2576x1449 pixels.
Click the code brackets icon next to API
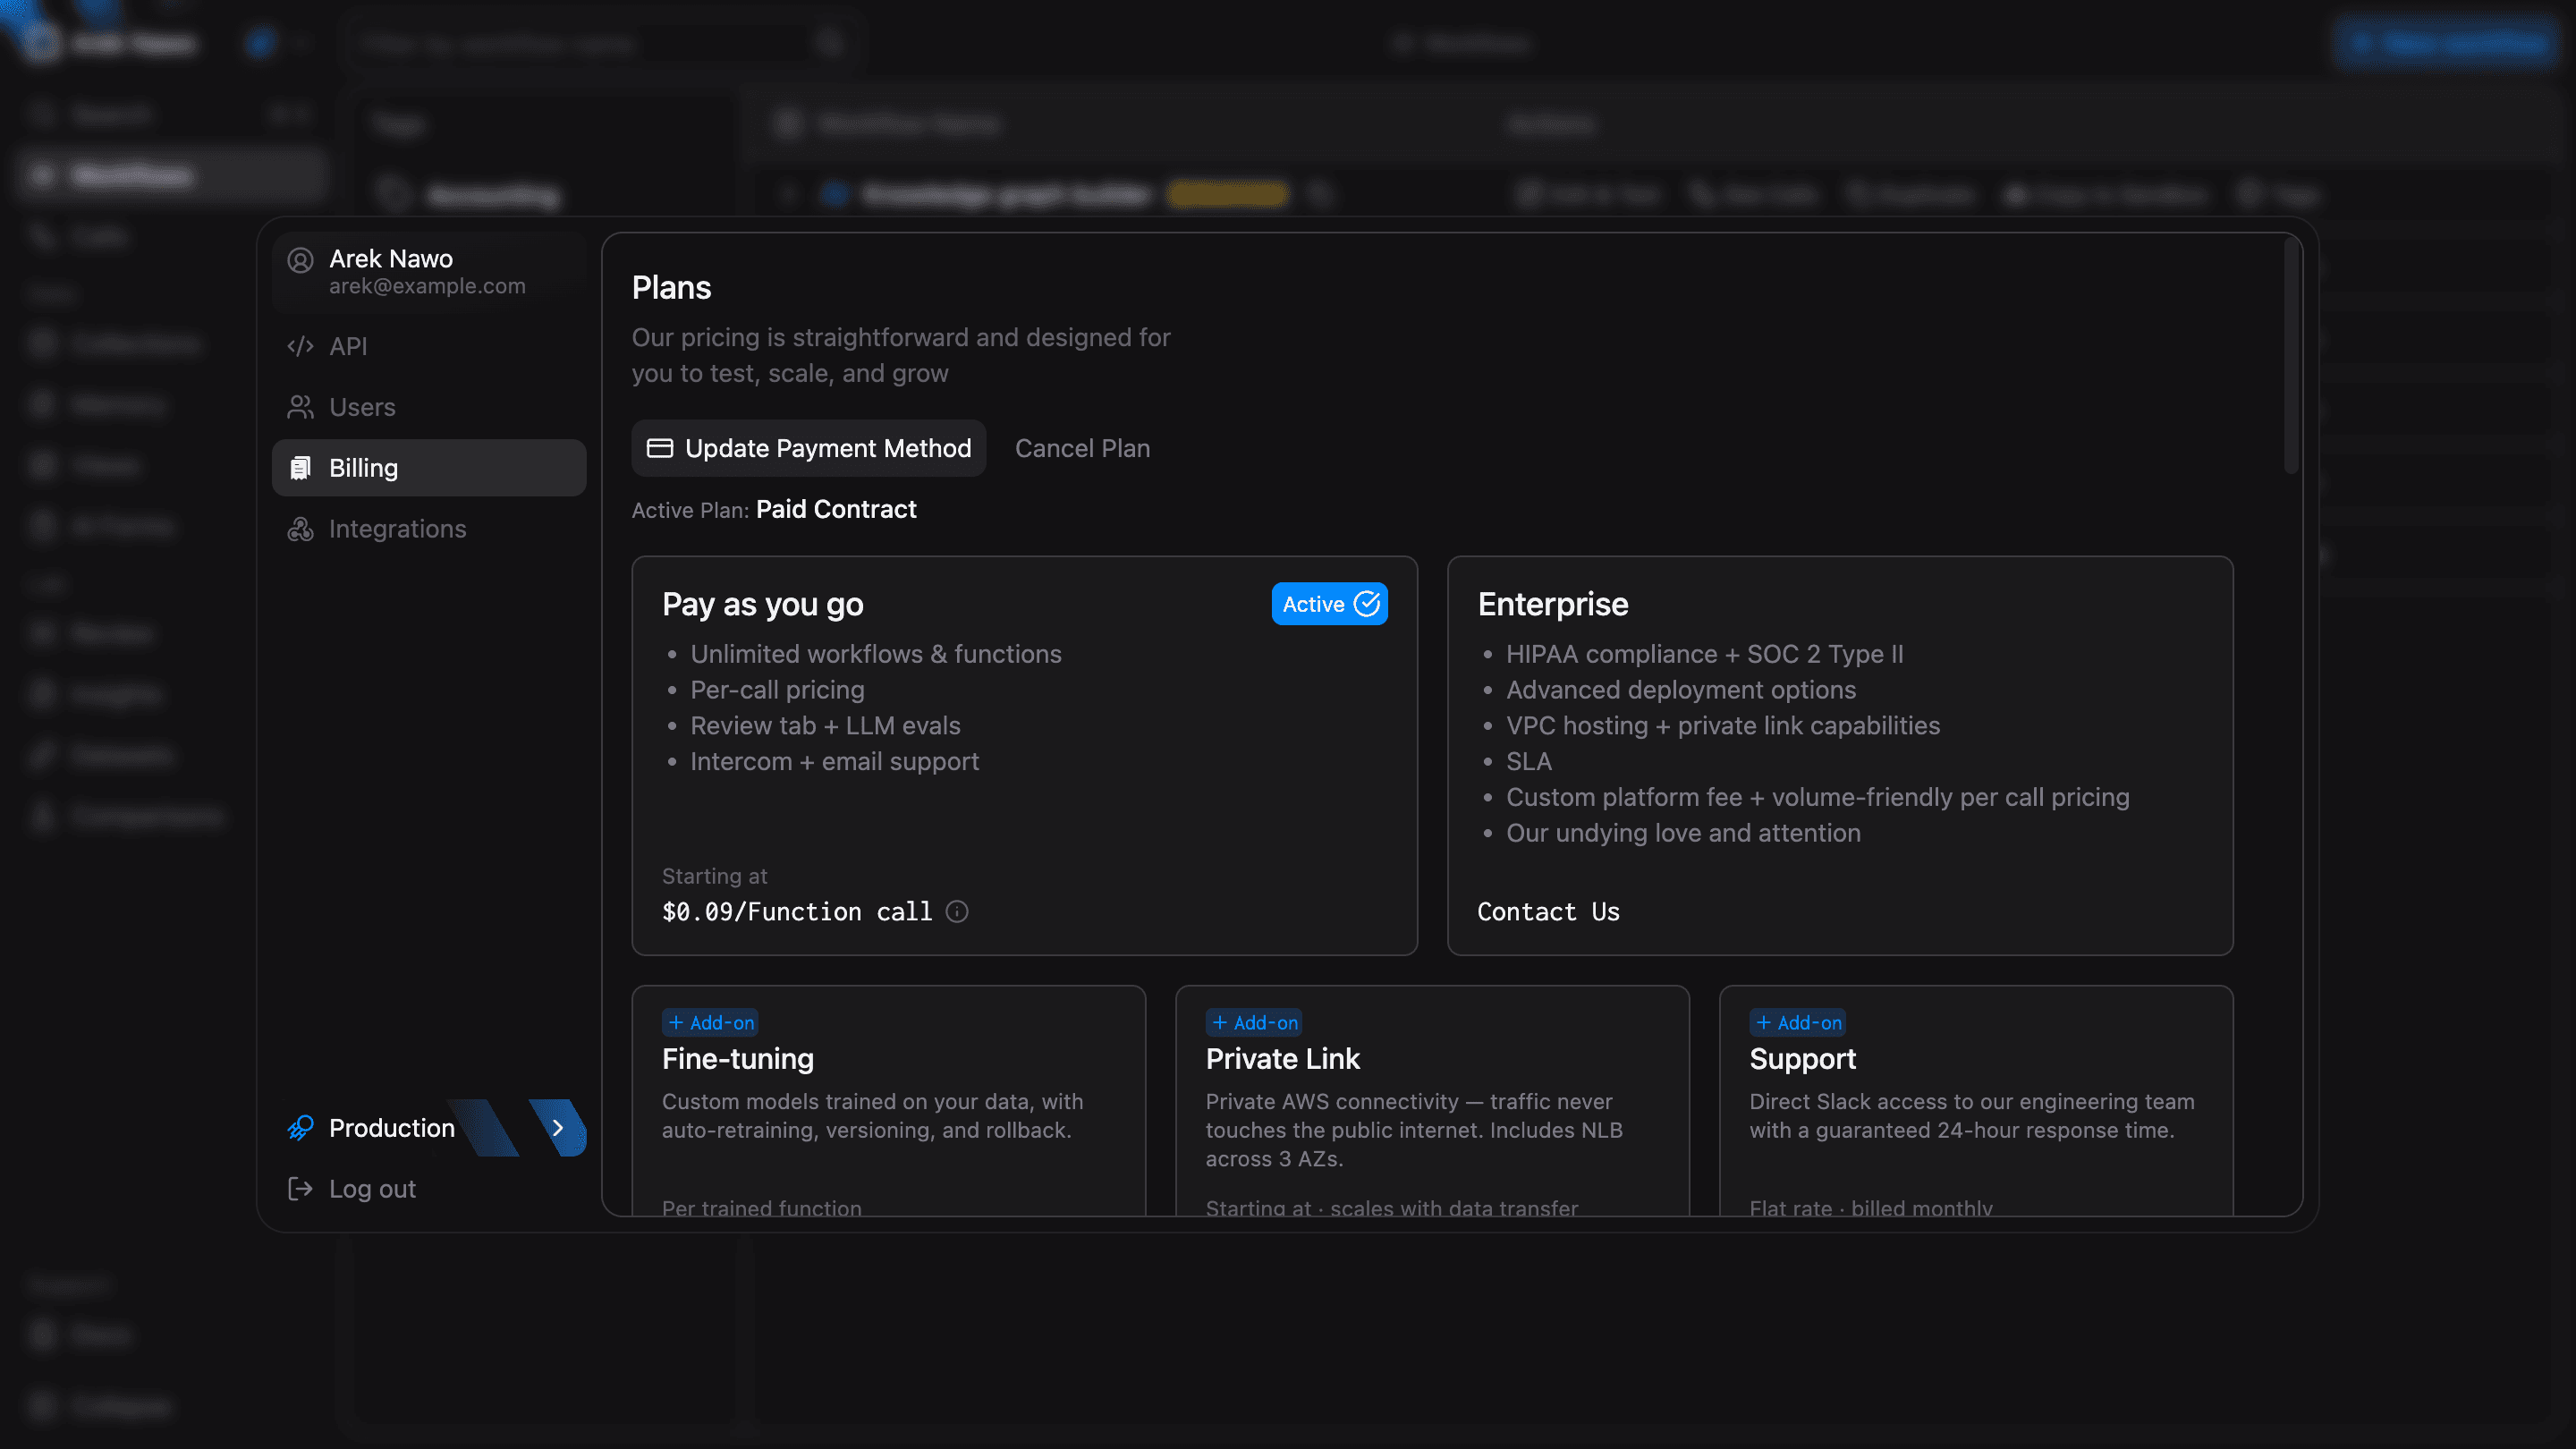pyautogui.click(x=300, y=346)
